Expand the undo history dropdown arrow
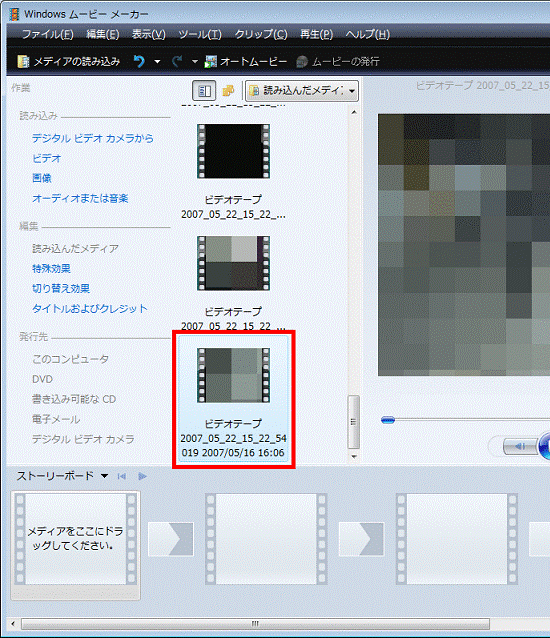Image resolution: width=550 pixels, height=638 pixels. point(157,62)
